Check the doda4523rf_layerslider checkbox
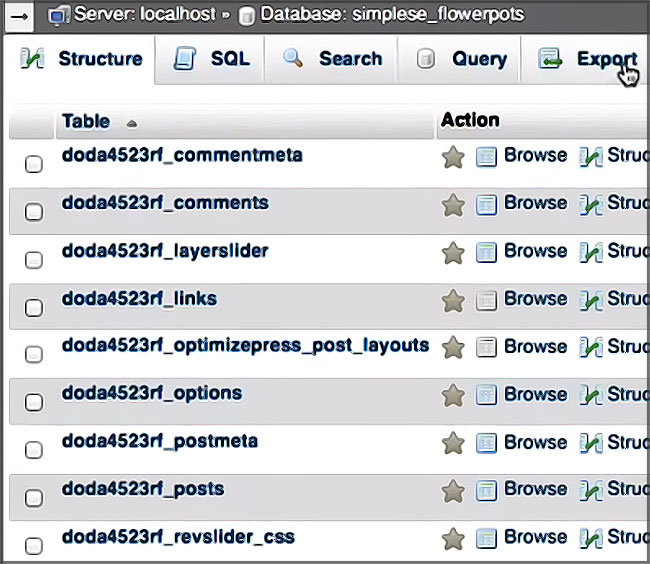 point(34,259)
